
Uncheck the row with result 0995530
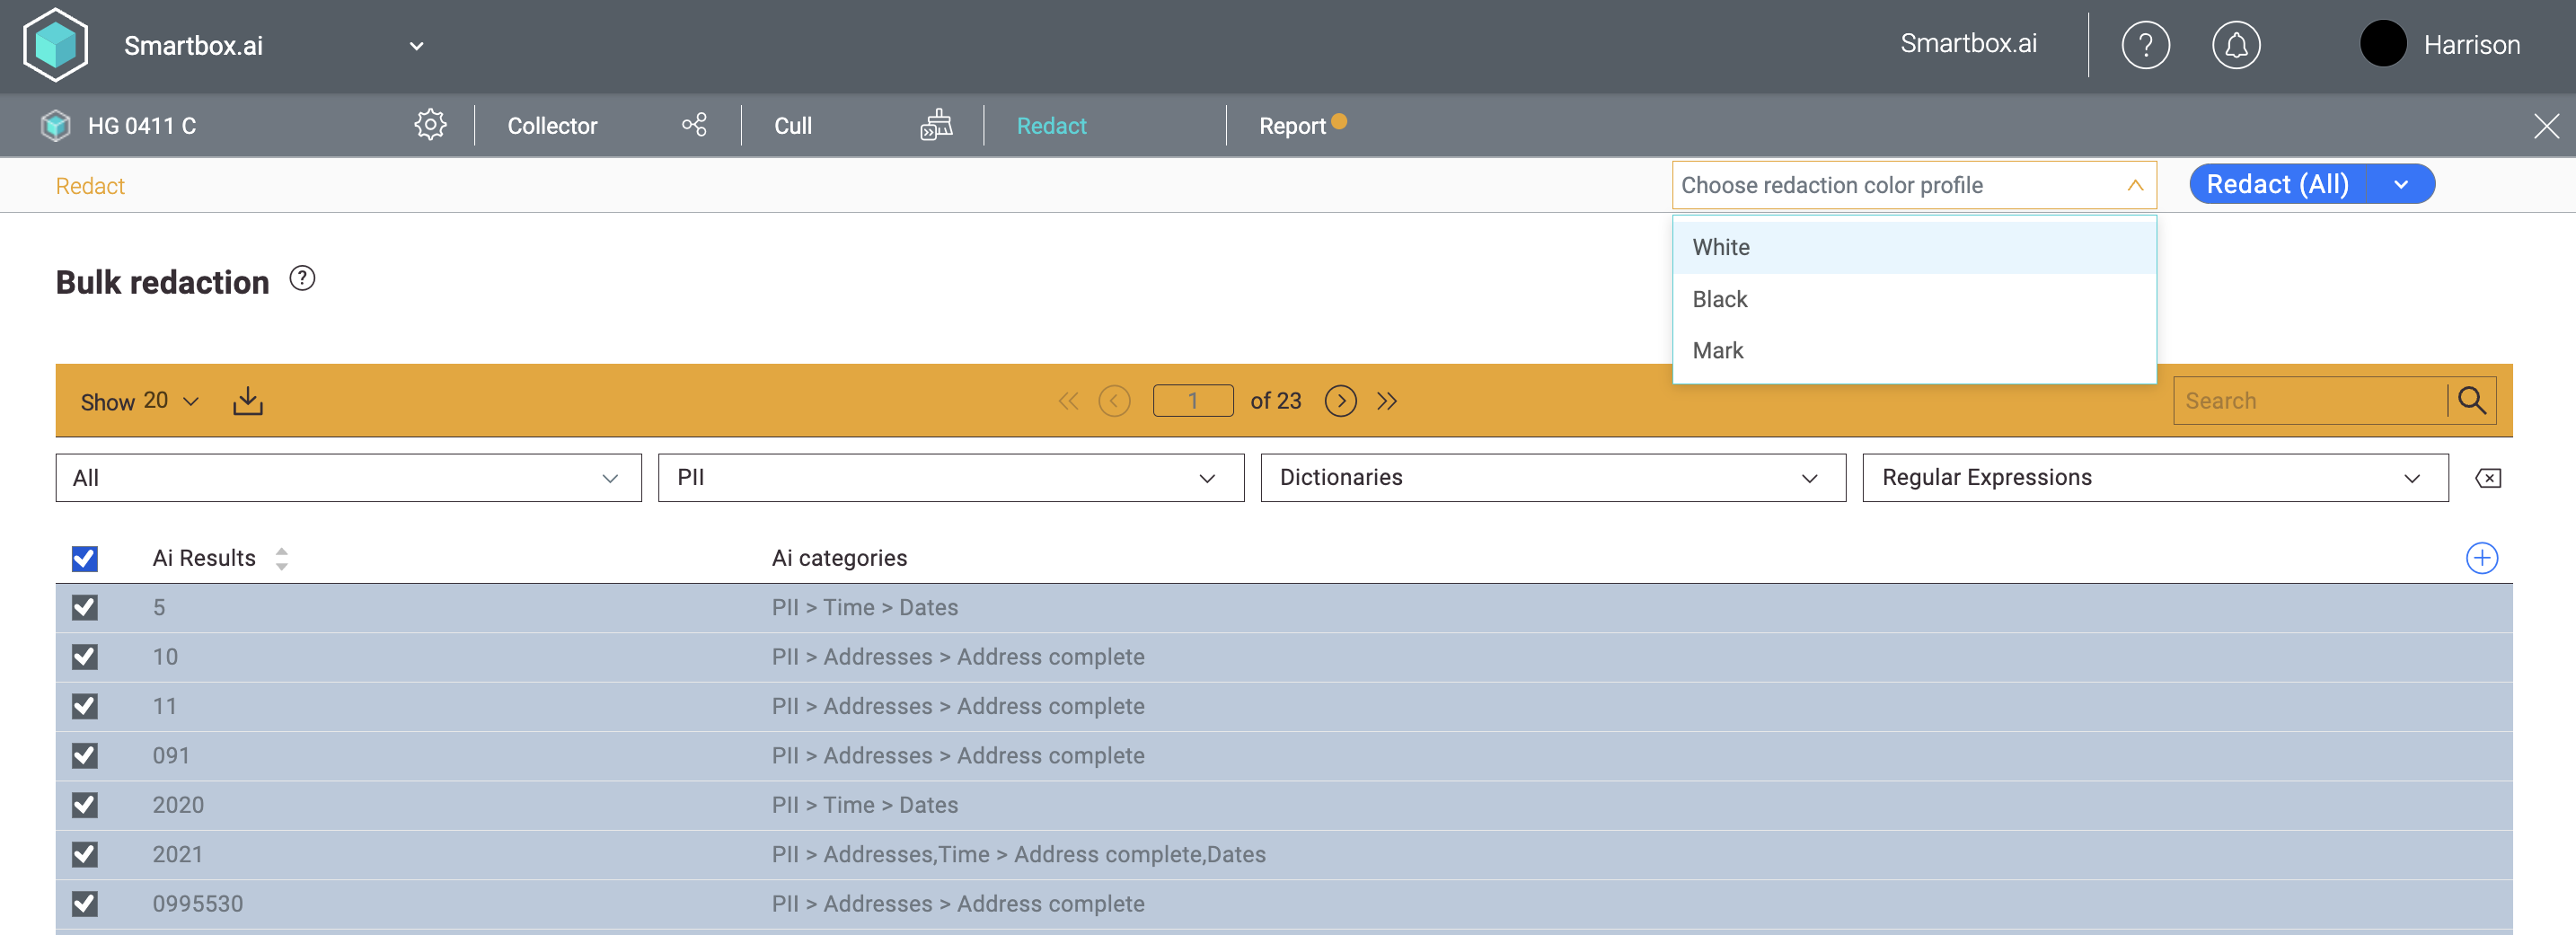tap(85, 904)
